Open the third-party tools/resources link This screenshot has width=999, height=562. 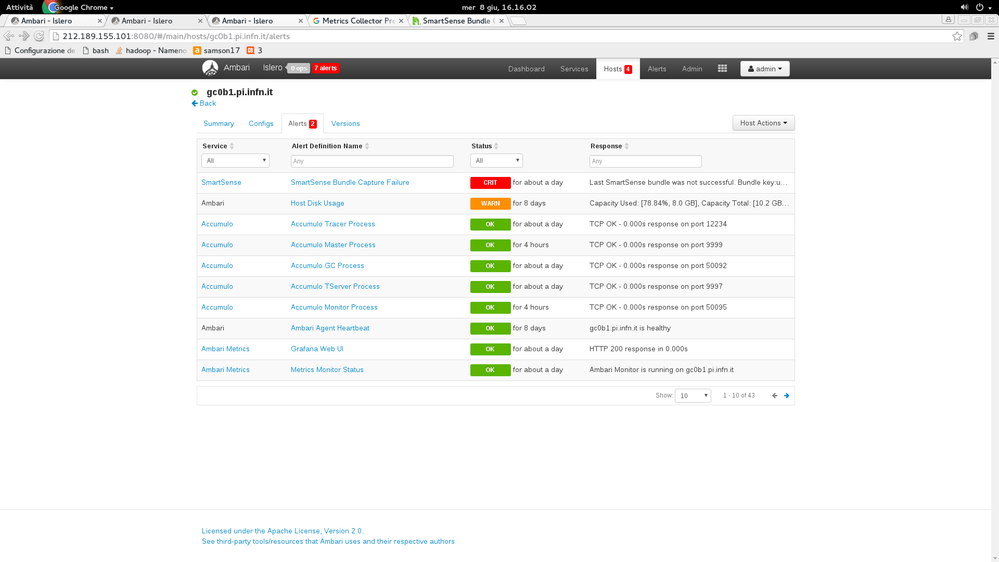(x=328, y=542)
